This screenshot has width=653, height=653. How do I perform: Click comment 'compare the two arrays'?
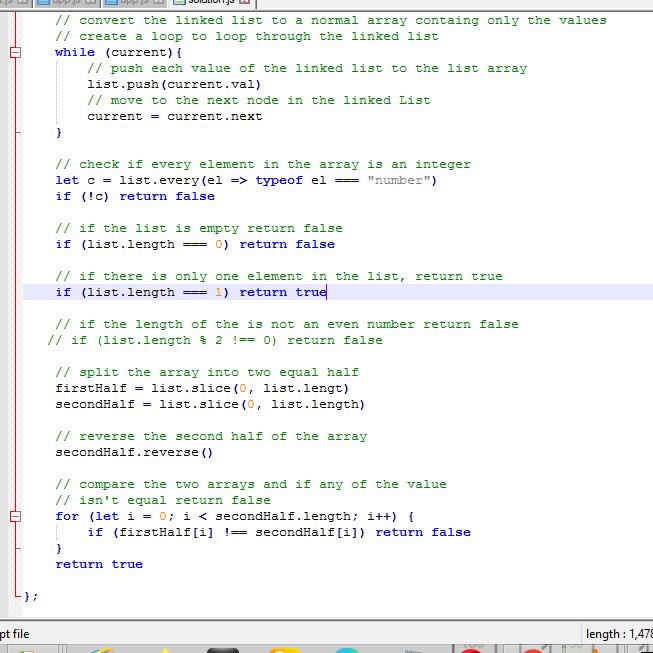(251, 484)
